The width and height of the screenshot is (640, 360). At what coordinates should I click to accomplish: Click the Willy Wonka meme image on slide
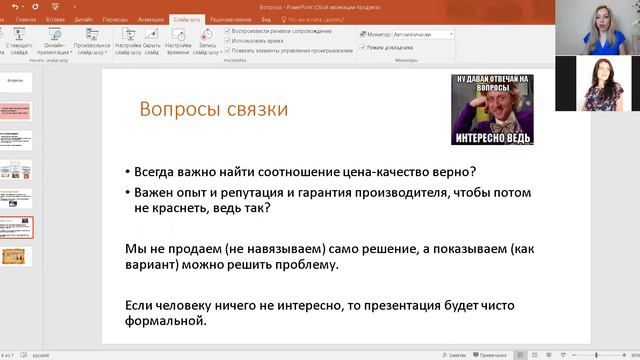[x=492, y=109]
